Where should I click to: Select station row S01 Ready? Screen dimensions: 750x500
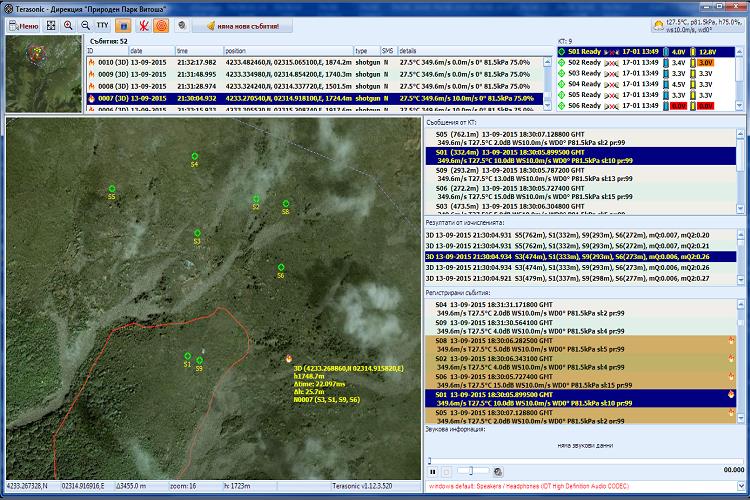pyautogui.click(x=646, y=52)
